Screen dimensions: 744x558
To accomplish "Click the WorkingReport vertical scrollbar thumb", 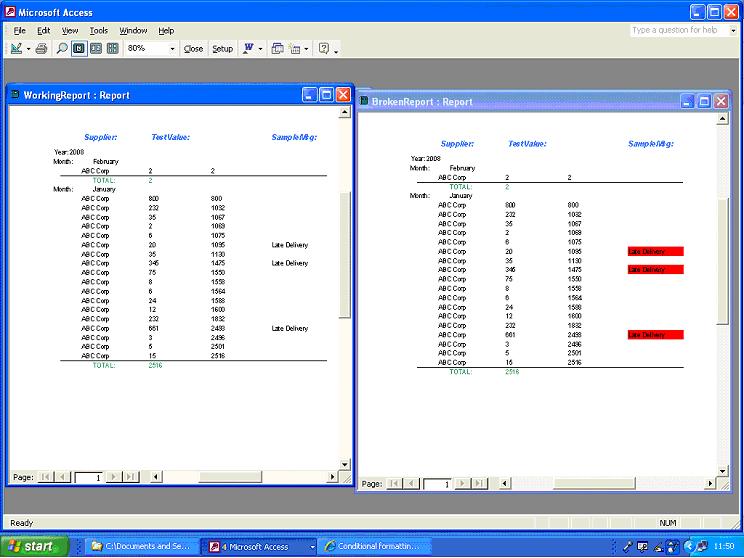I will click(345, 255).
